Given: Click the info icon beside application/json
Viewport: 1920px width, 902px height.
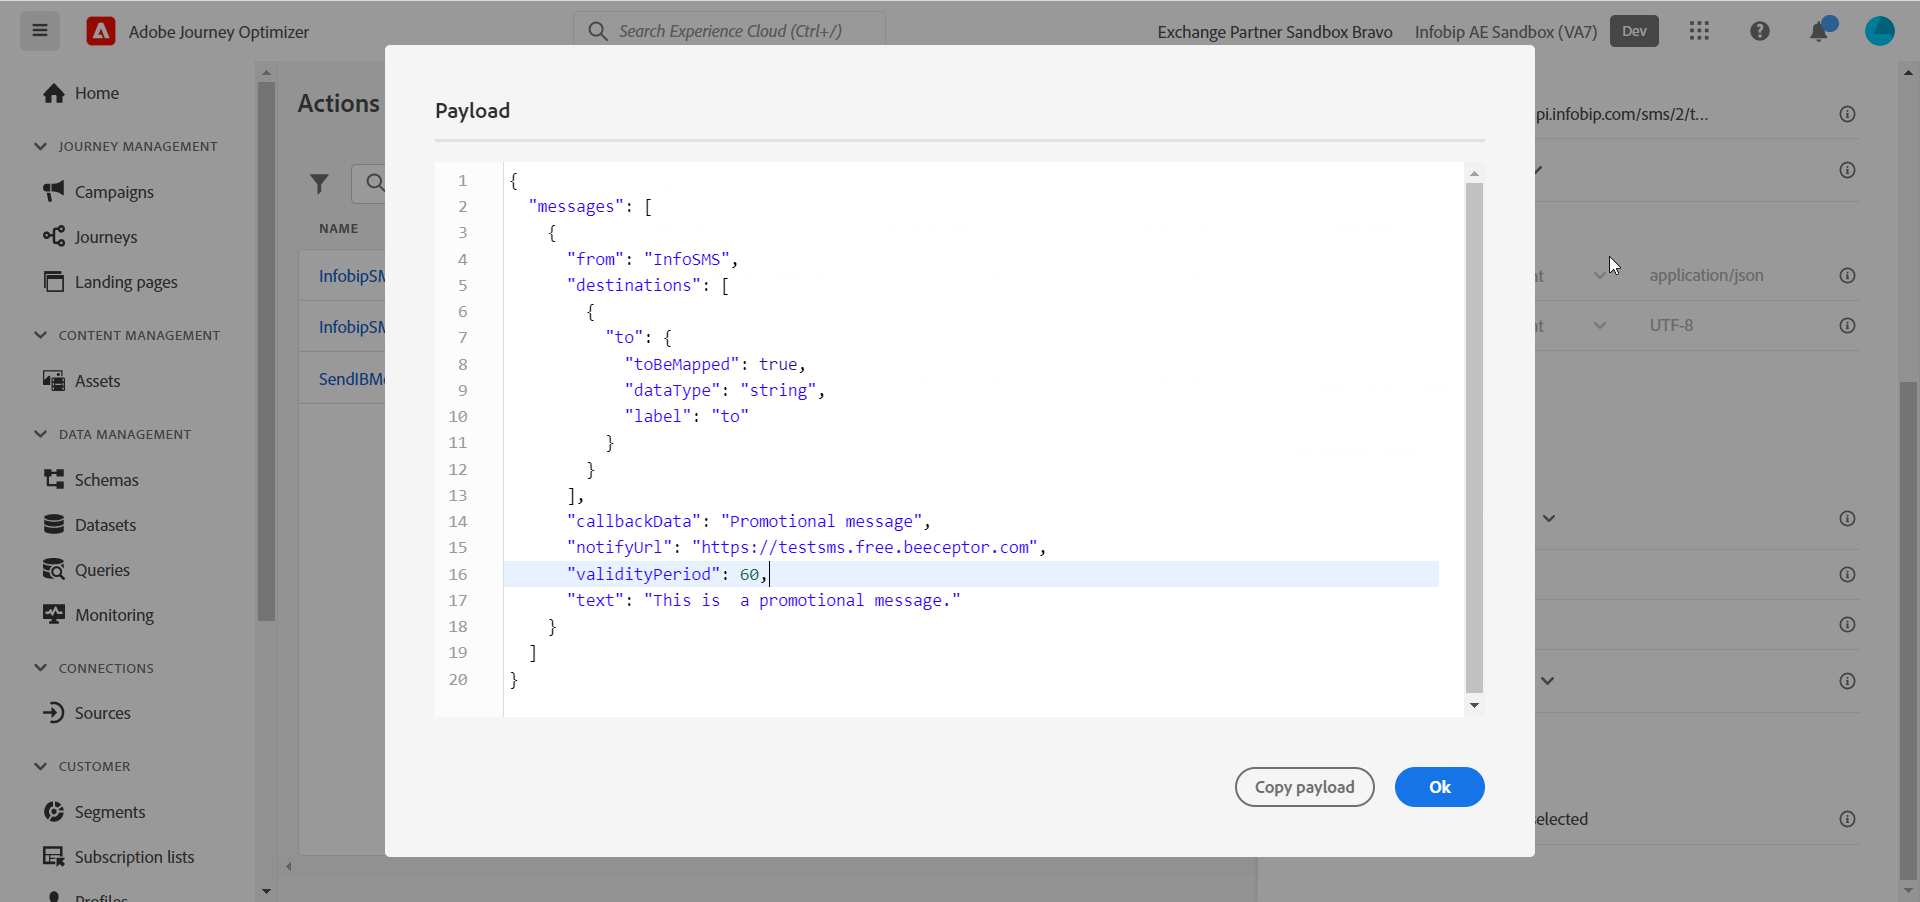Looking at the screenshot, I should (x=1847, y=276).
